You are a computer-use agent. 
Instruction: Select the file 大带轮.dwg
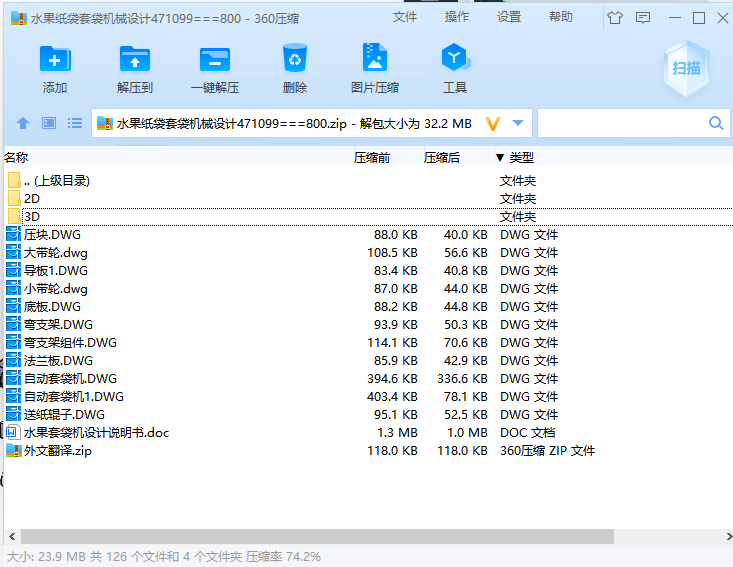[368, 252]
